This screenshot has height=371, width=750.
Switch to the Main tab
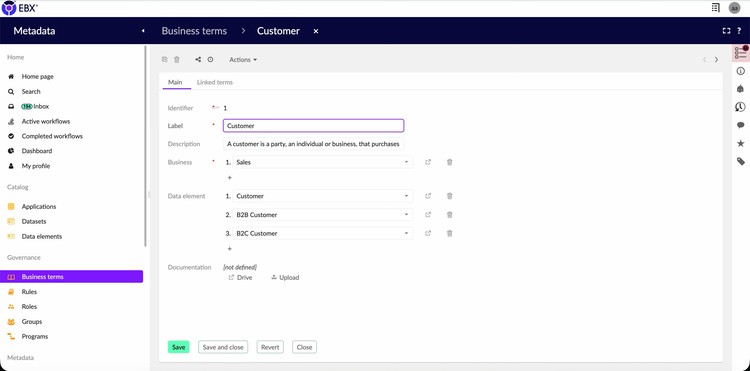click(x=175, y=82)
